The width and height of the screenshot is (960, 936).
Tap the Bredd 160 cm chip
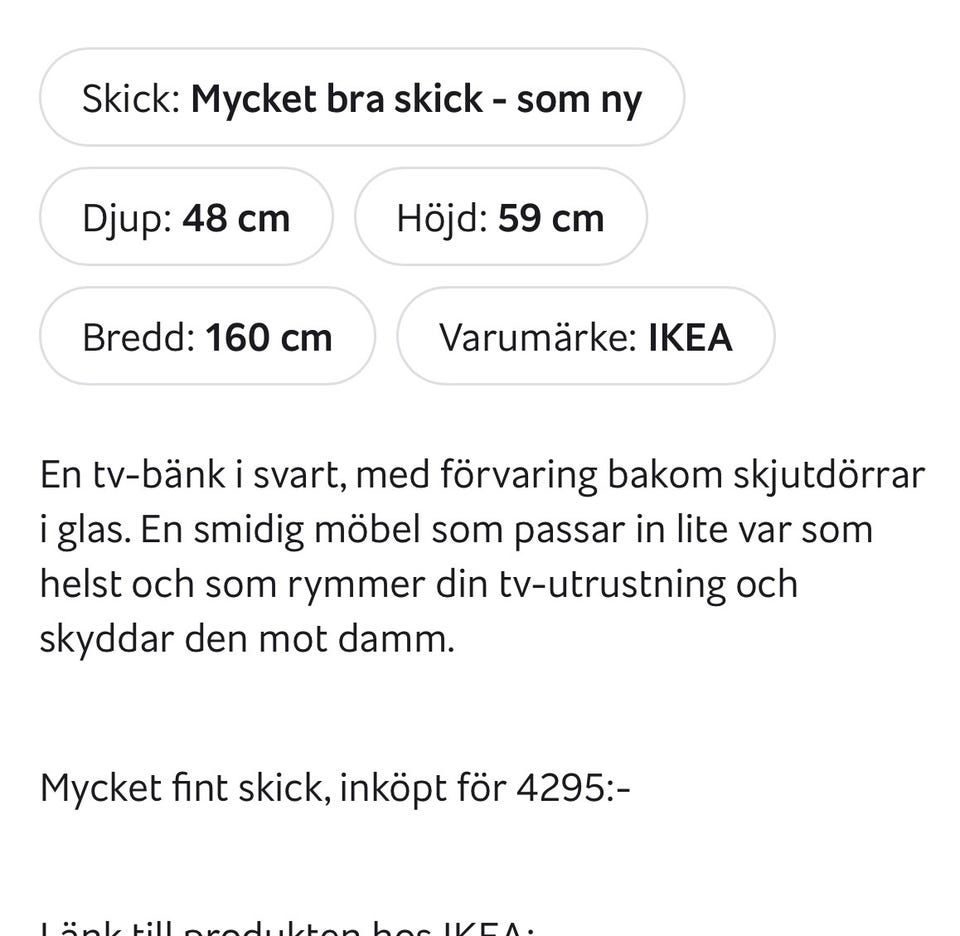pos(208,336)
